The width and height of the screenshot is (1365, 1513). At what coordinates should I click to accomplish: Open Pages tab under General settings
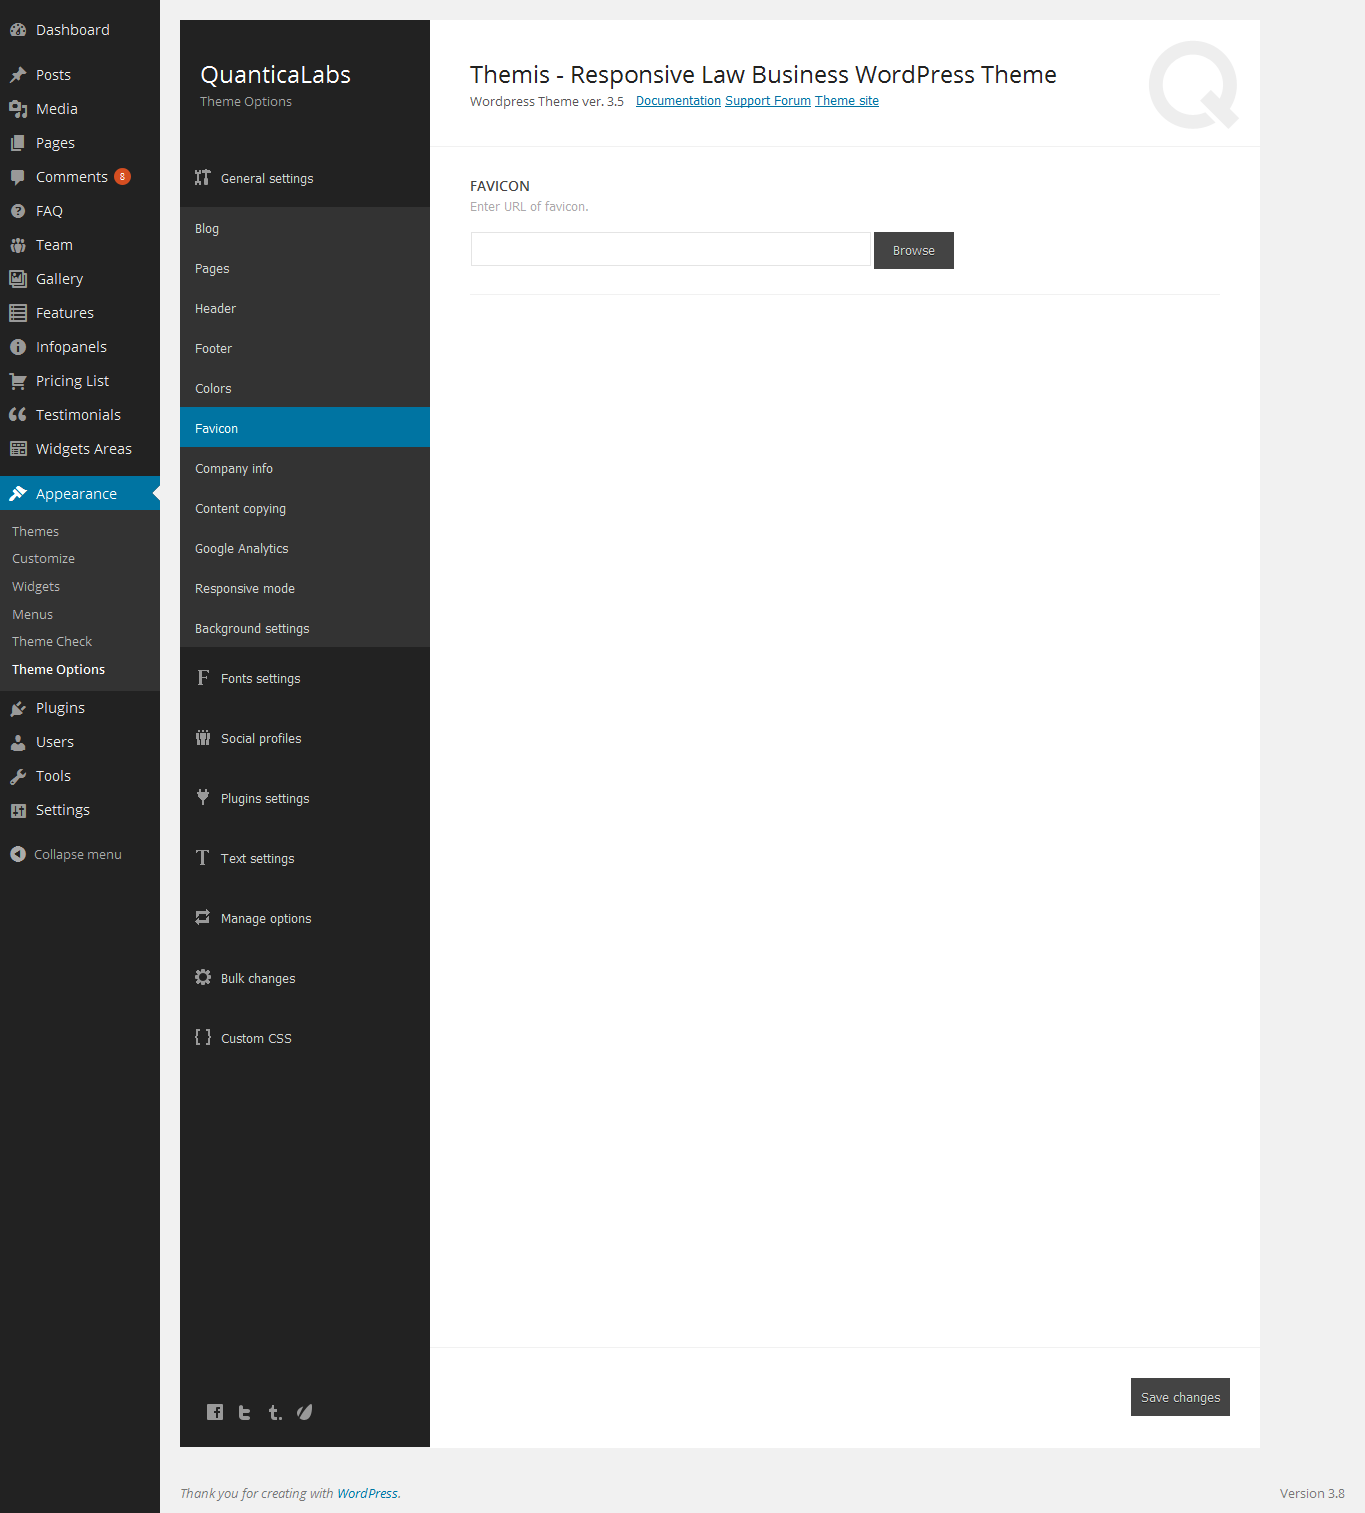tap(305, 268)
